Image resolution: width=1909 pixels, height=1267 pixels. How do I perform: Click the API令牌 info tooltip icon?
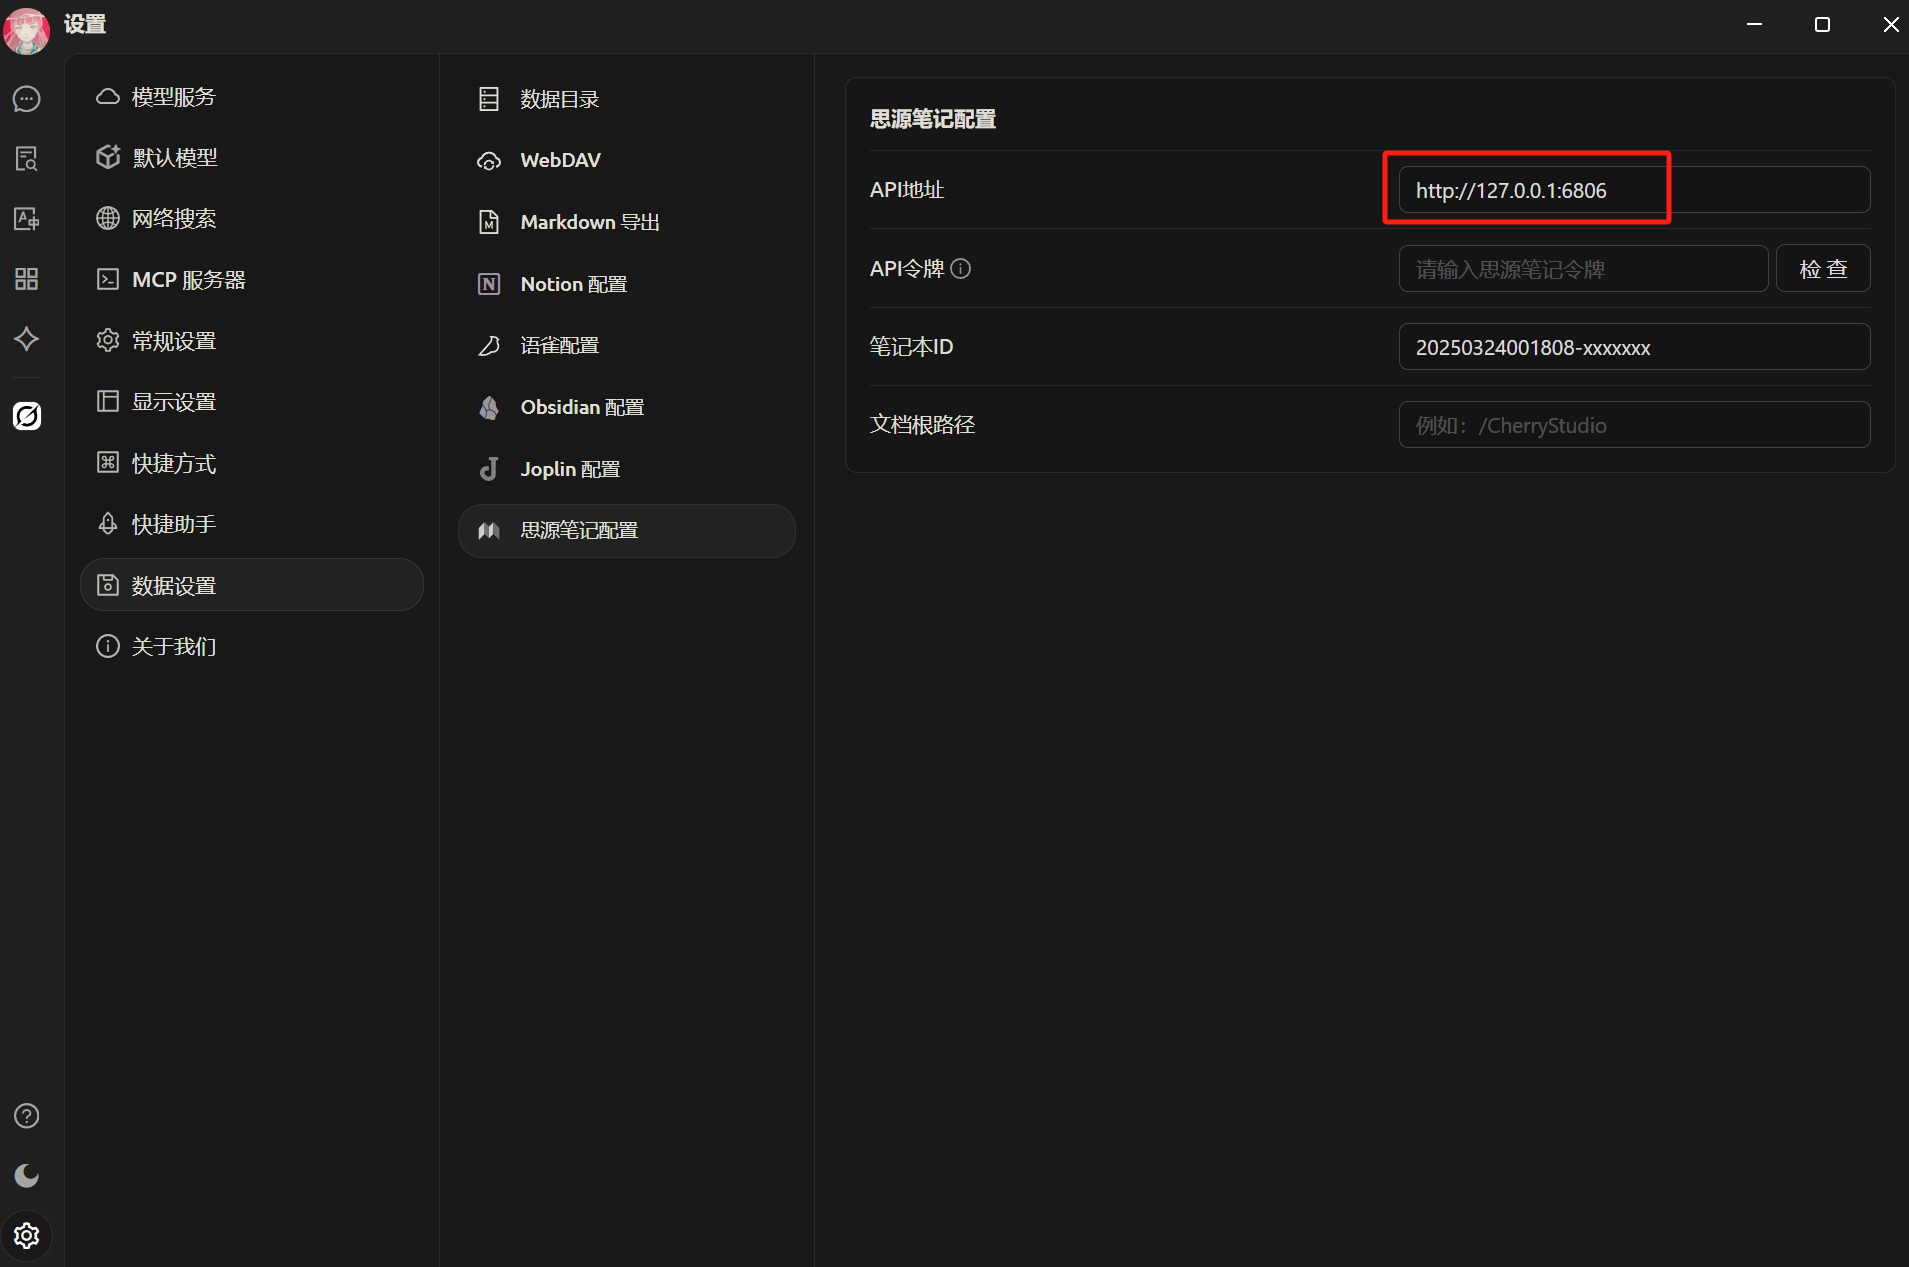[961, 269]
